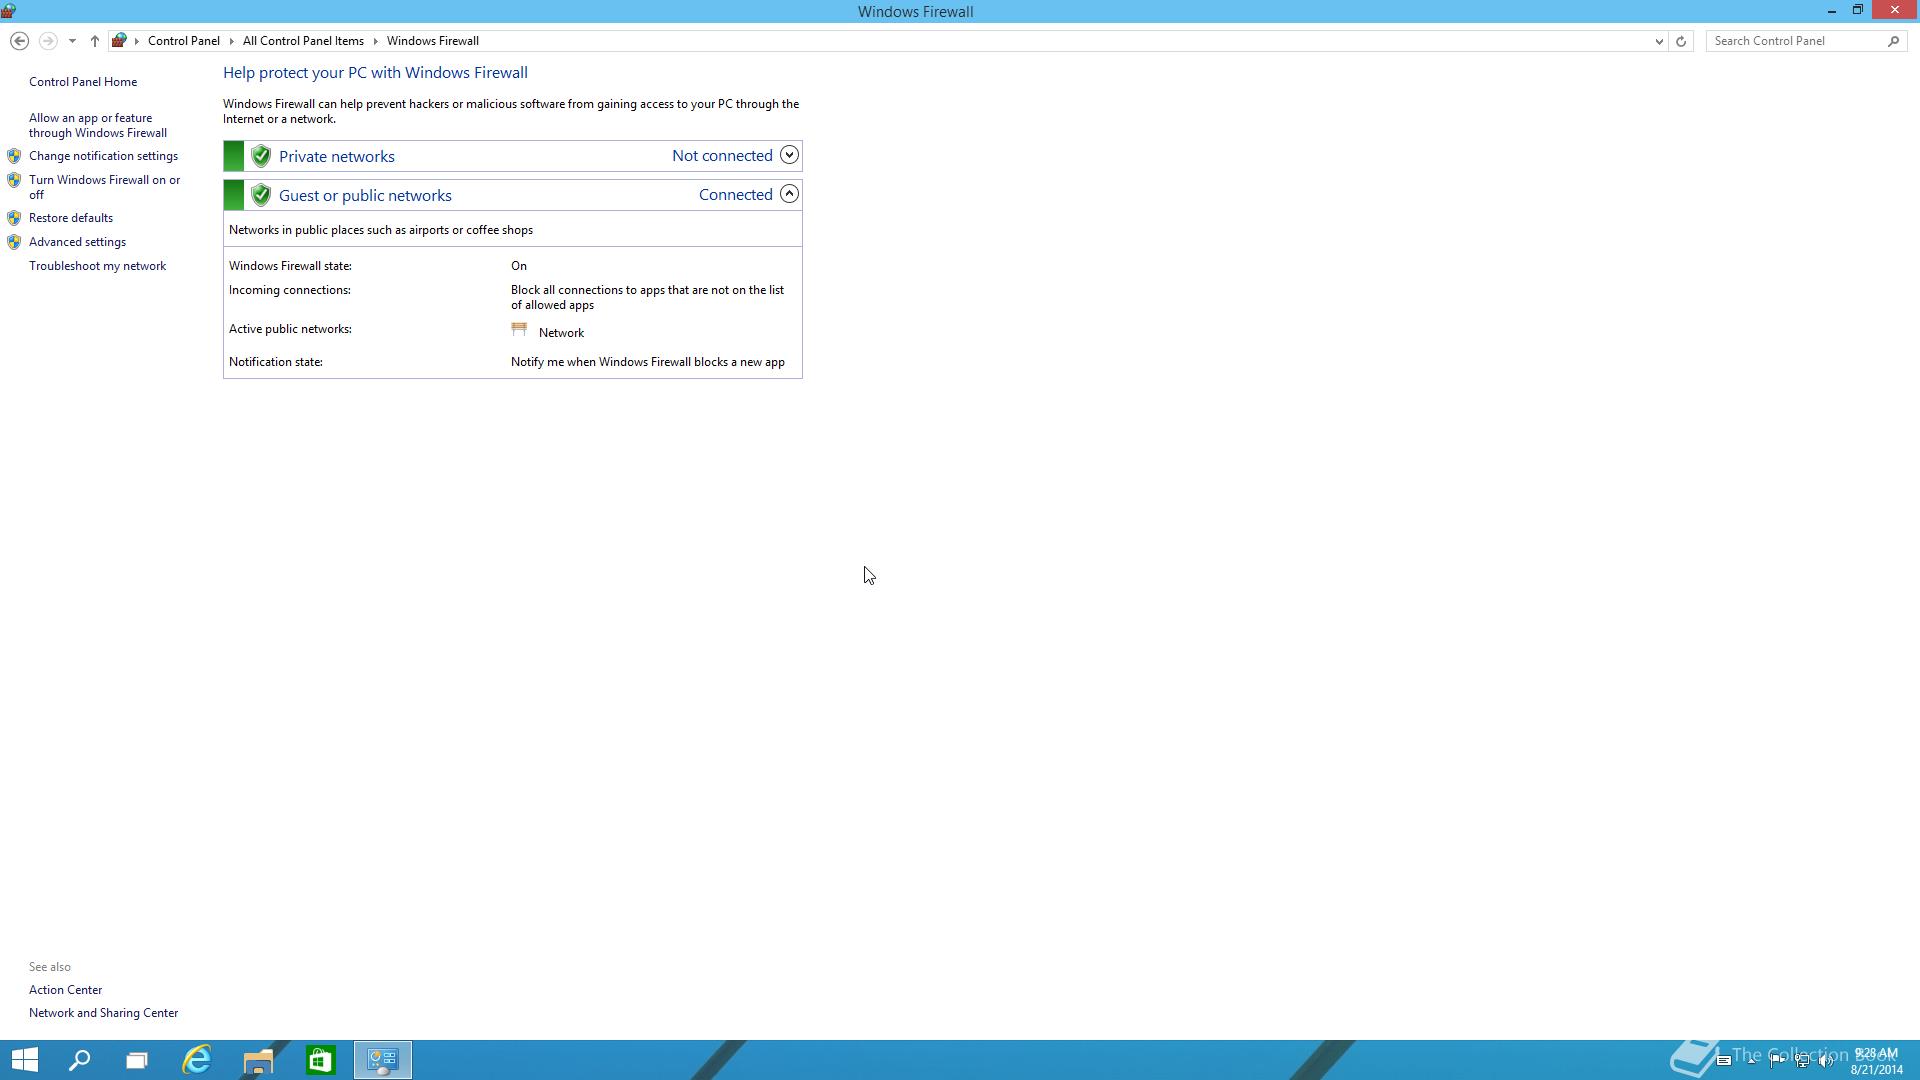Click the Control Panel taskbar button
This screenshot has width=1920, height=1080.
382,1060
